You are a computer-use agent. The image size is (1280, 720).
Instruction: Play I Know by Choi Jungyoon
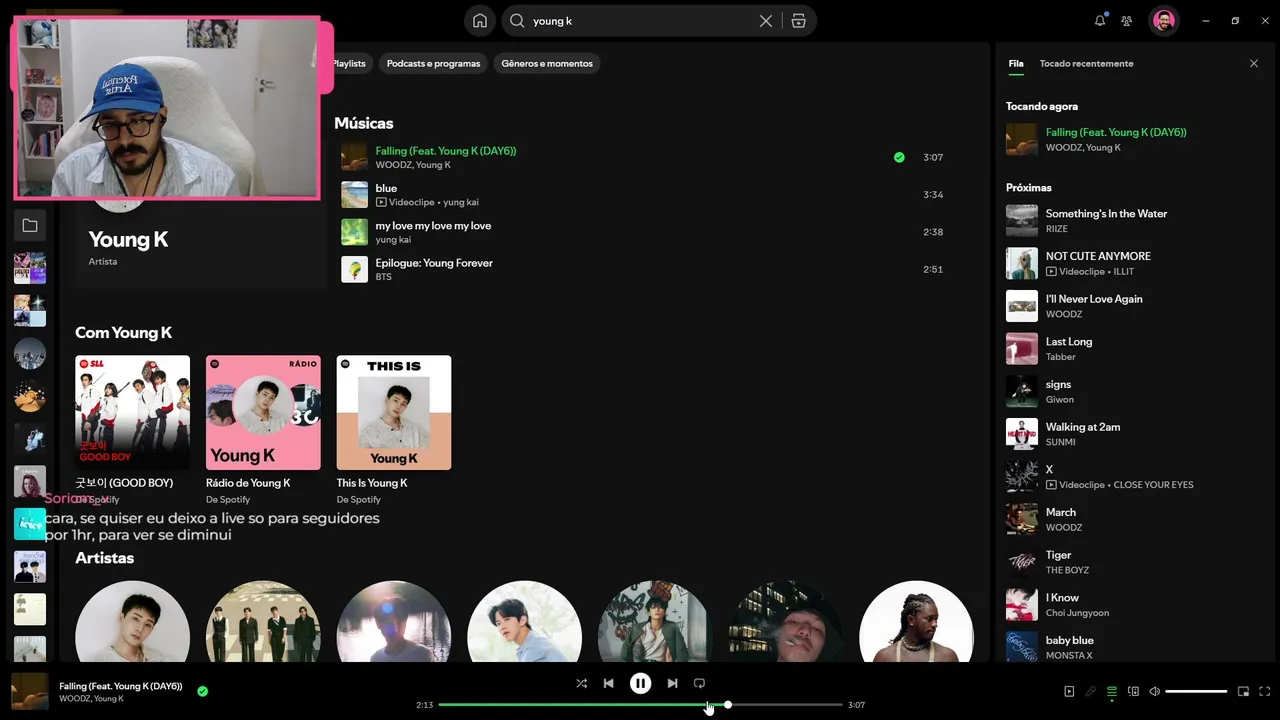click(x=1133, y=605)
